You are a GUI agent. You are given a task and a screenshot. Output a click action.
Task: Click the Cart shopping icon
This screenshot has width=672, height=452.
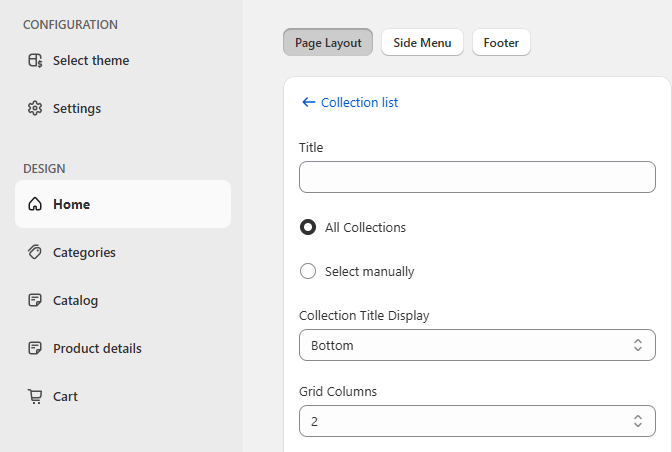[35, 396]
